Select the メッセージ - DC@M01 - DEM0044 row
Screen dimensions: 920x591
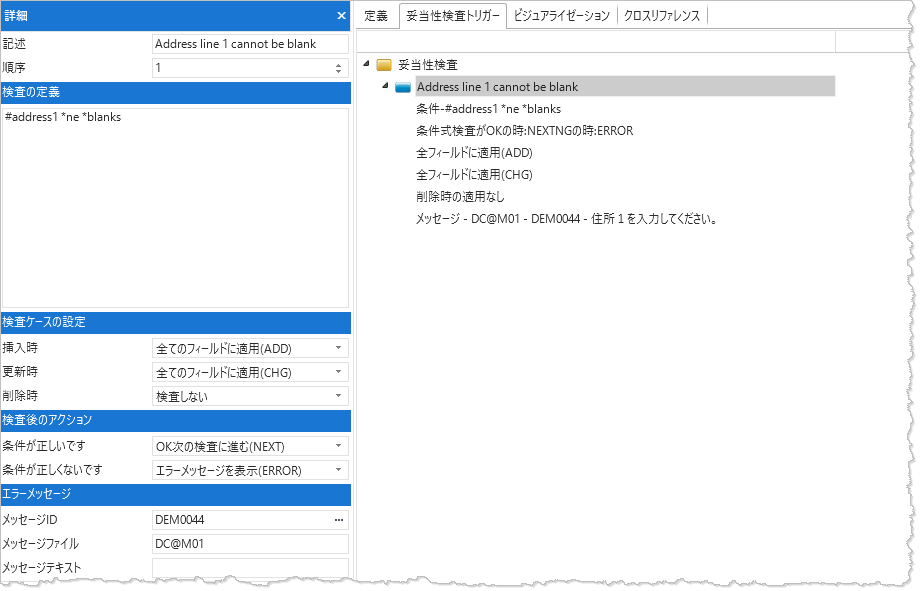pos(566,219)
